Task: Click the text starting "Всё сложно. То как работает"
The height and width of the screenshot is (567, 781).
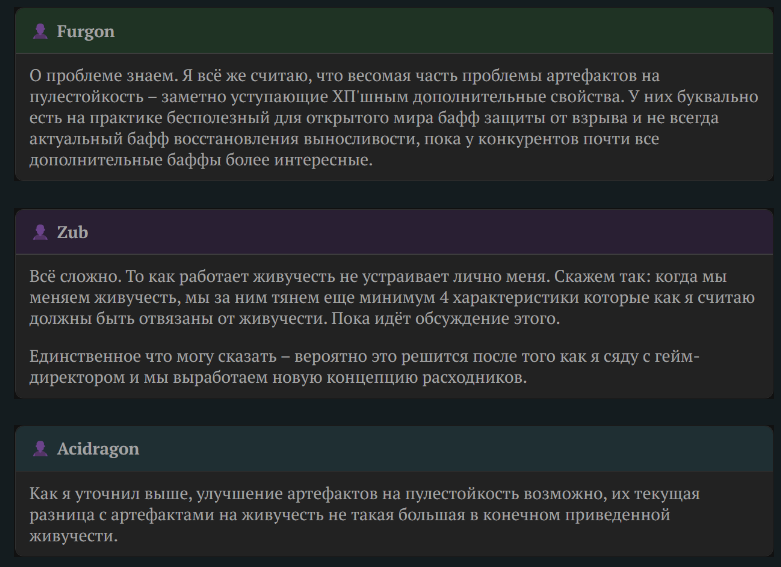Action: coord(392,297)
